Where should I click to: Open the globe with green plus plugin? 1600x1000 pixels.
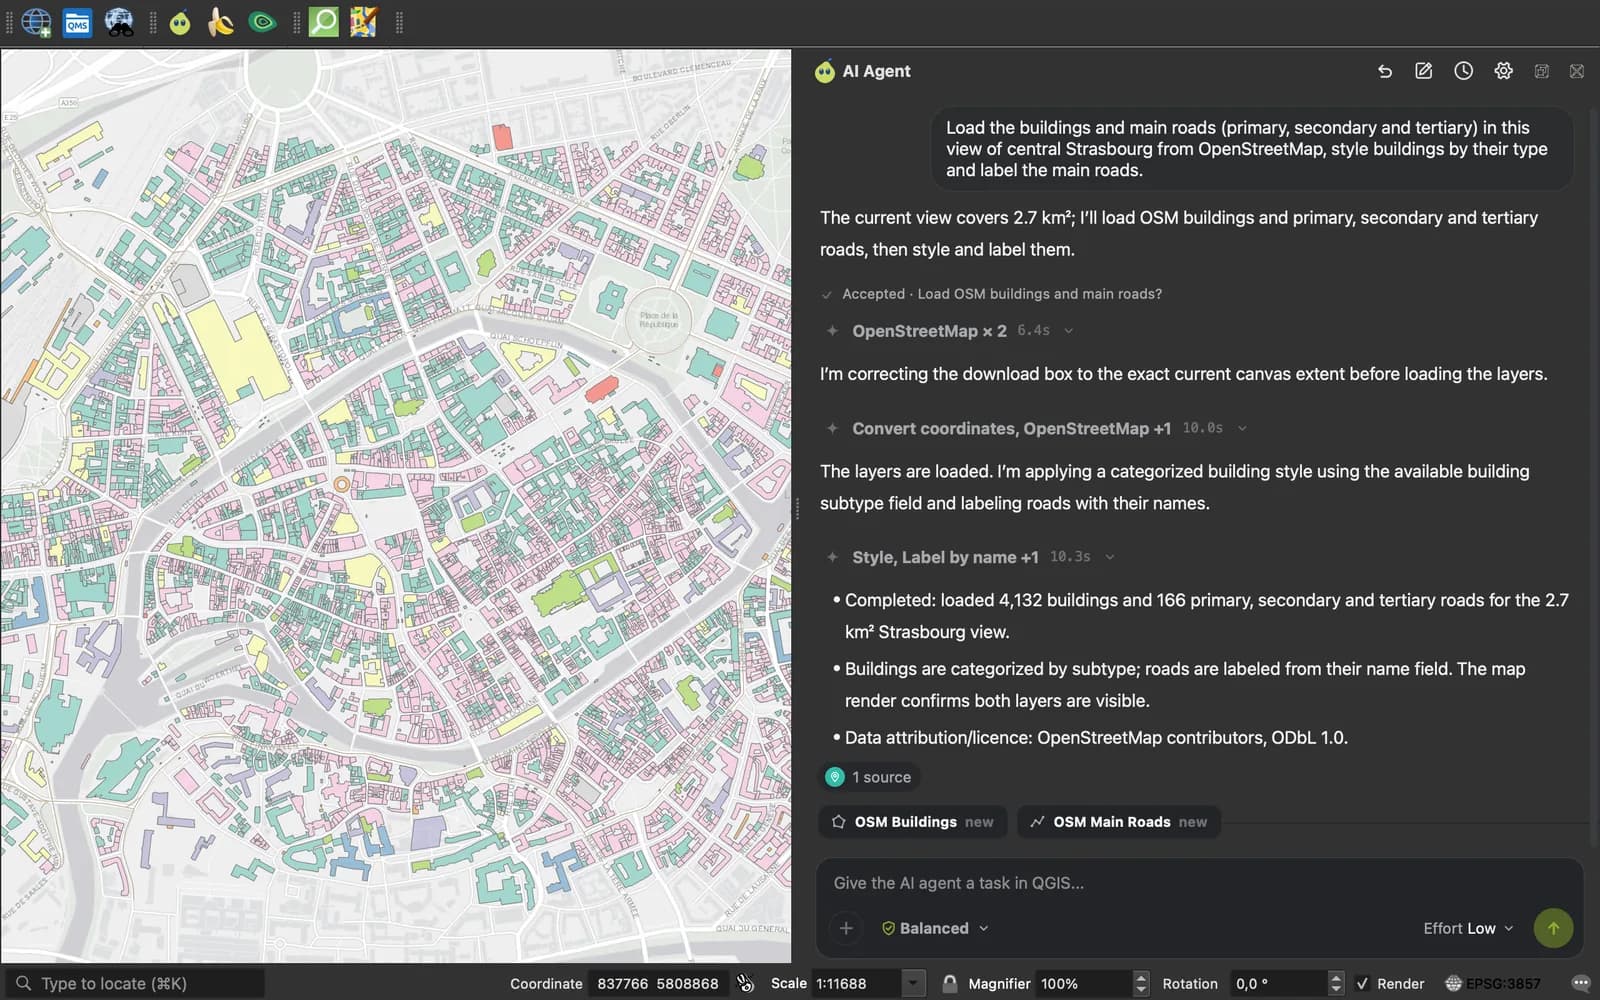(36, 22)
